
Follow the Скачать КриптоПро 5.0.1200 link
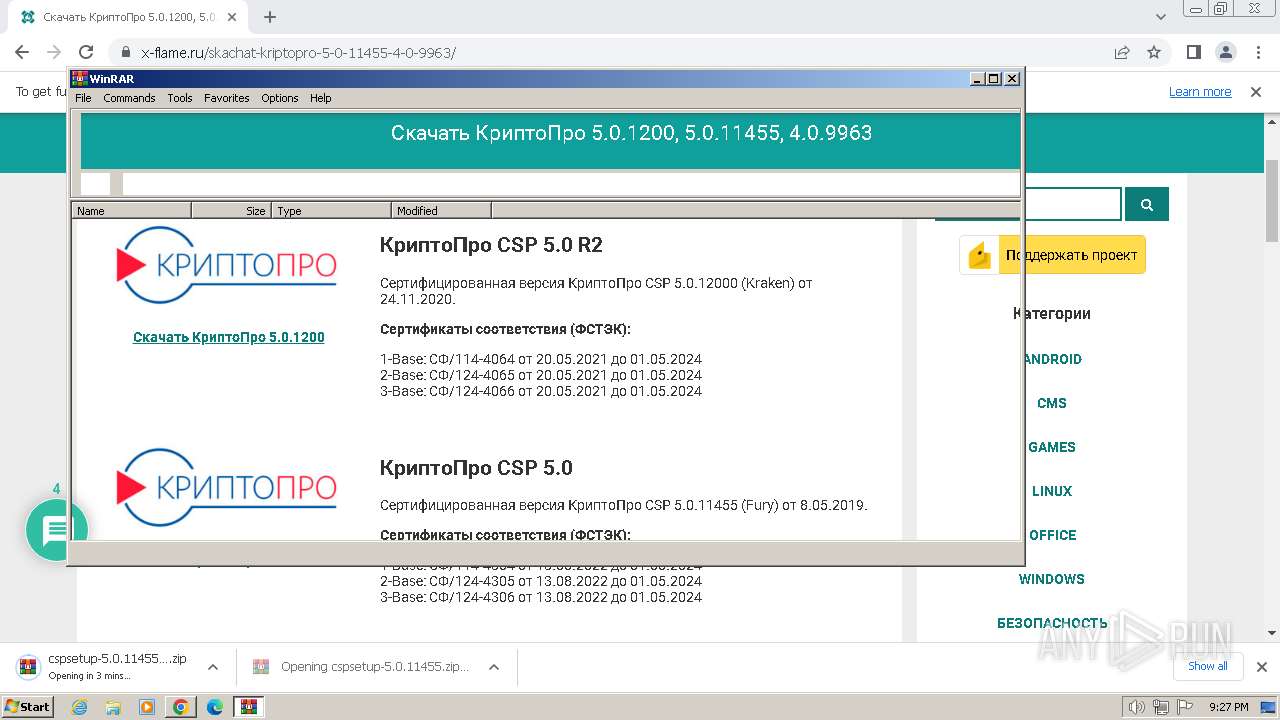pos(228,337)
